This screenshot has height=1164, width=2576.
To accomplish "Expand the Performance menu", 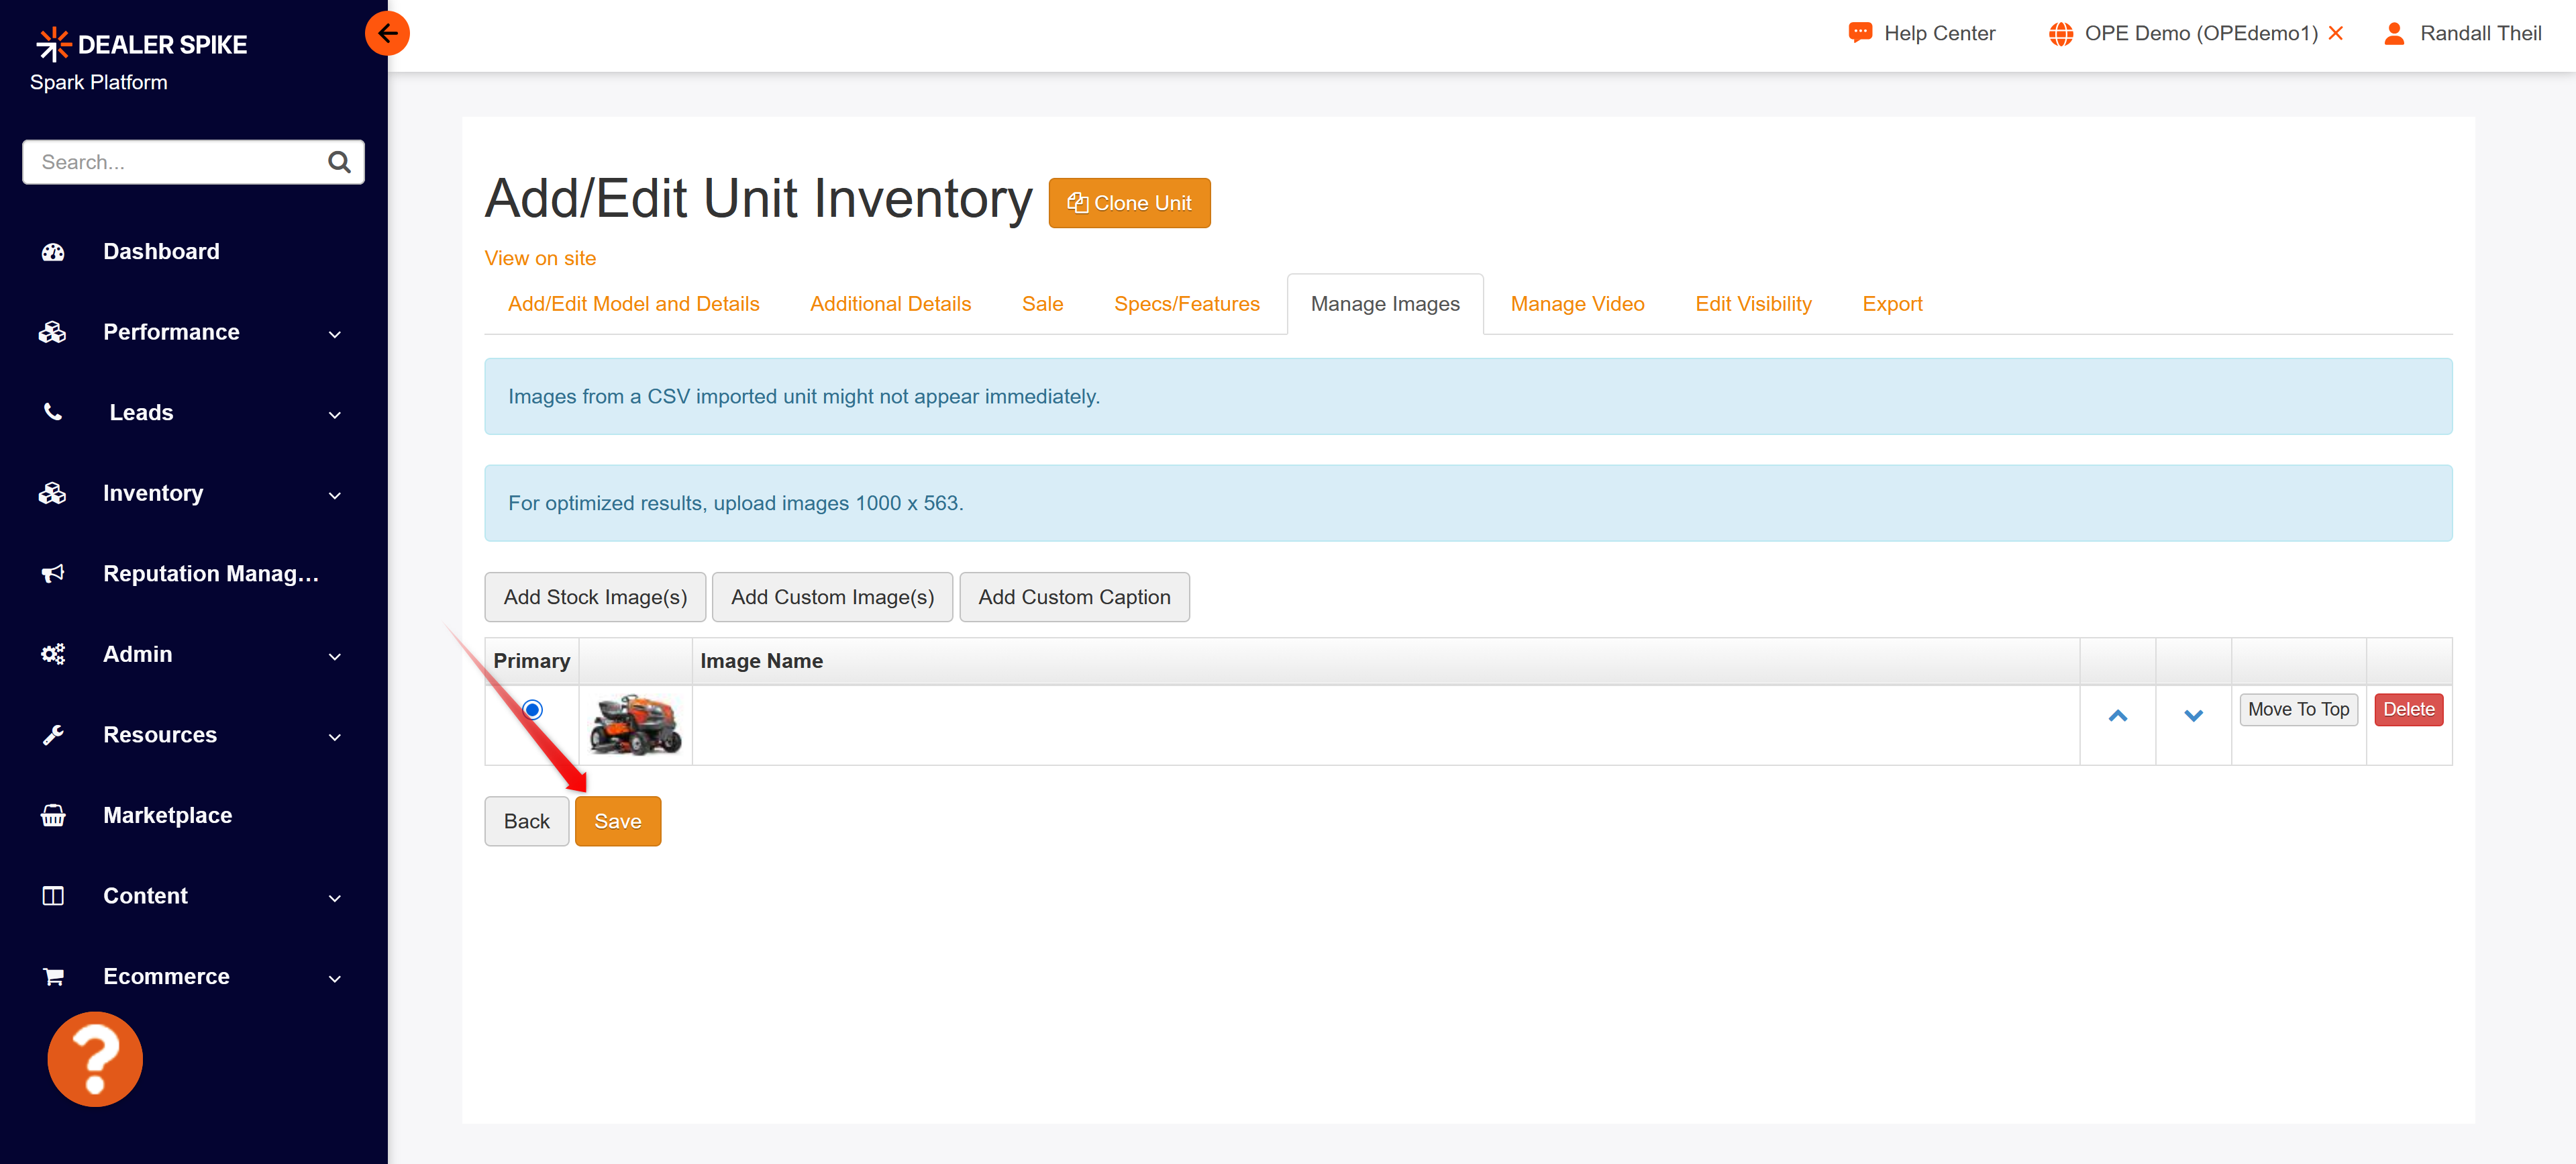I will point(190,332).
